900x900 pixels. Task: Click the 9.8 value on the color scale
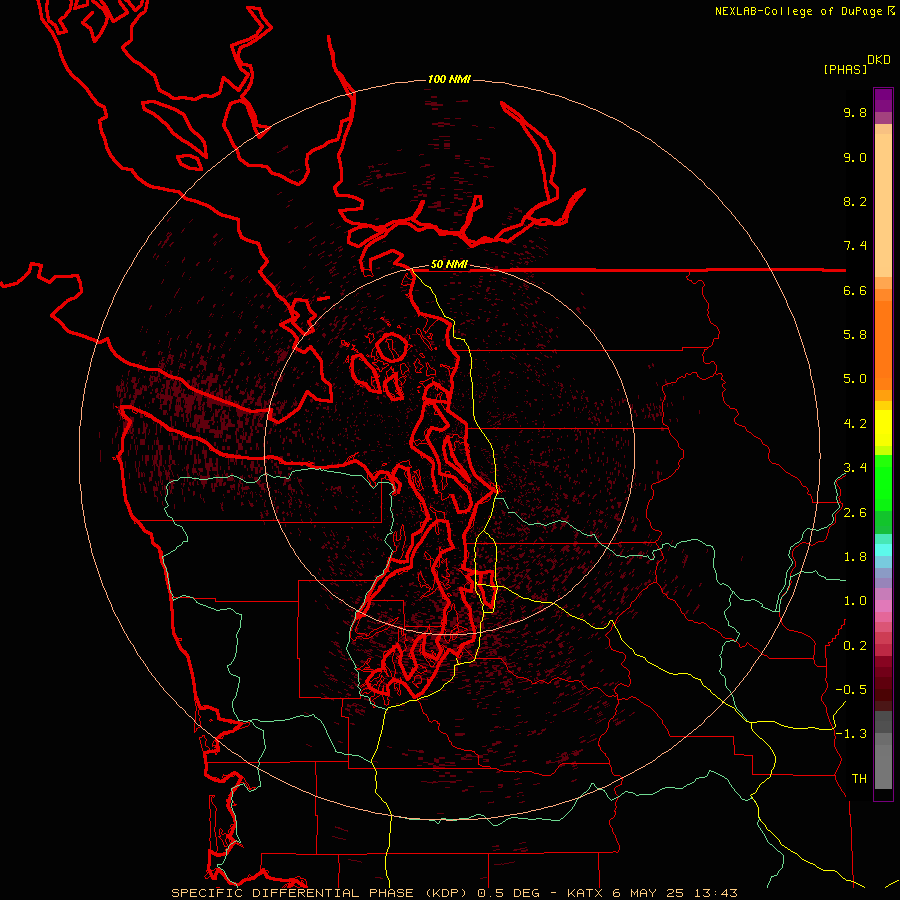[855, 112]
